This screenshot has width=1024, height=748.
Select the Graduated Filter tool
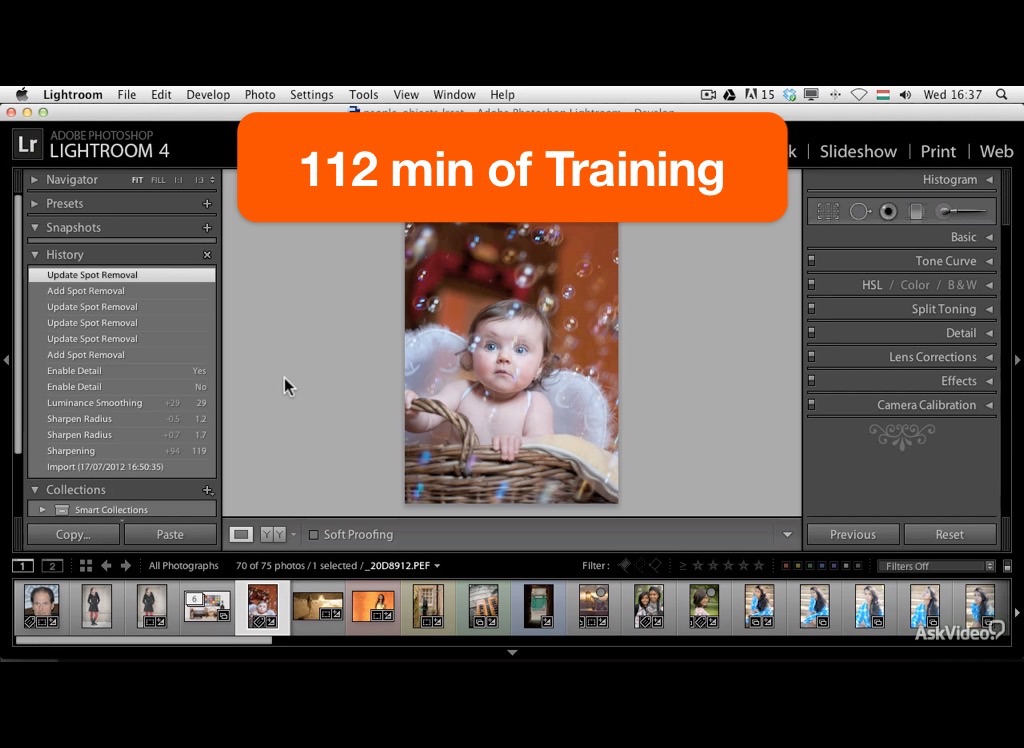click(x=916, y=211)
